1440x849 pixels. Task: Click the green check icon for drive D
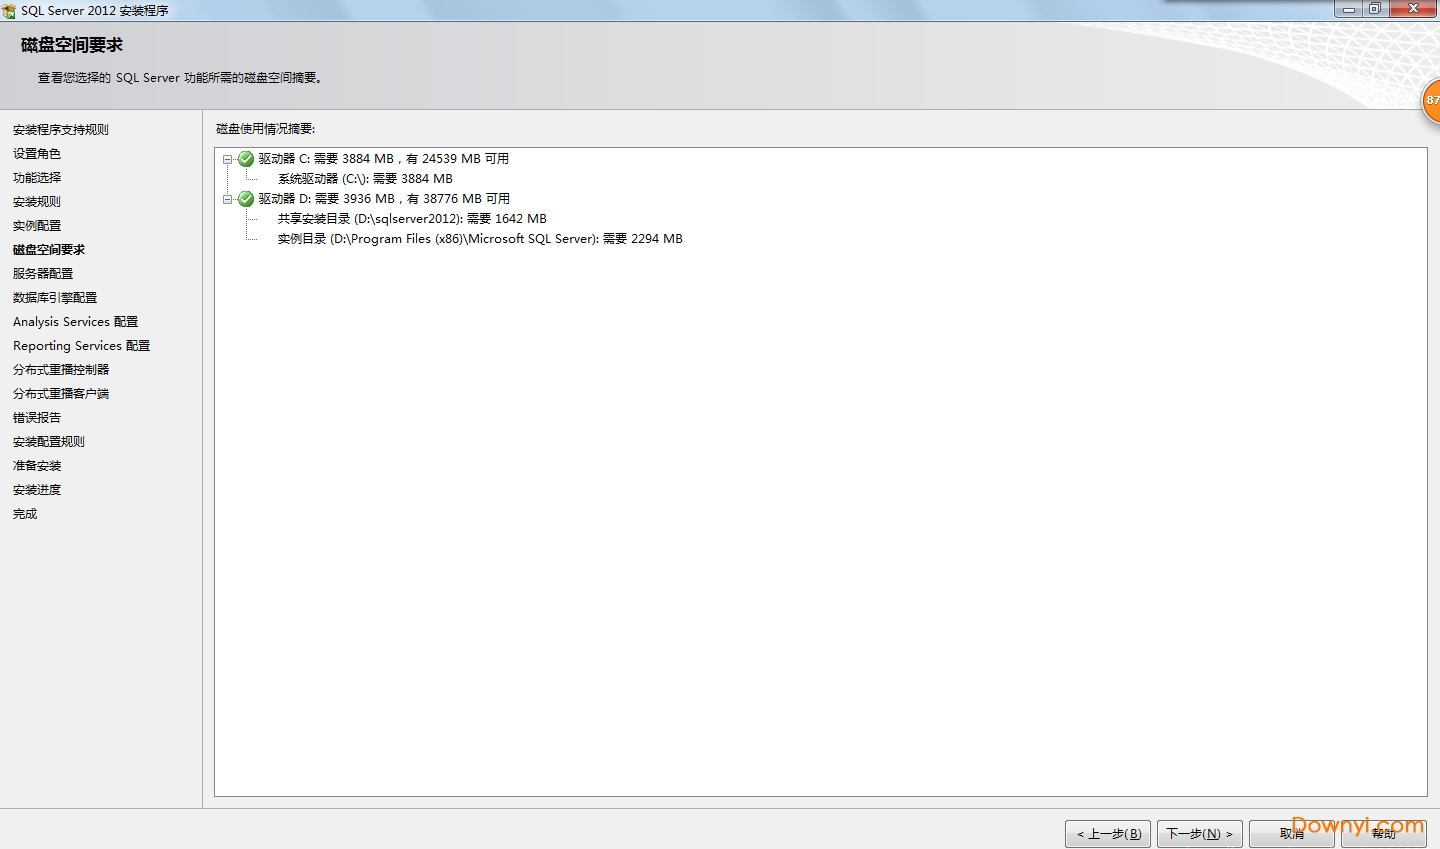coord(246,198)
